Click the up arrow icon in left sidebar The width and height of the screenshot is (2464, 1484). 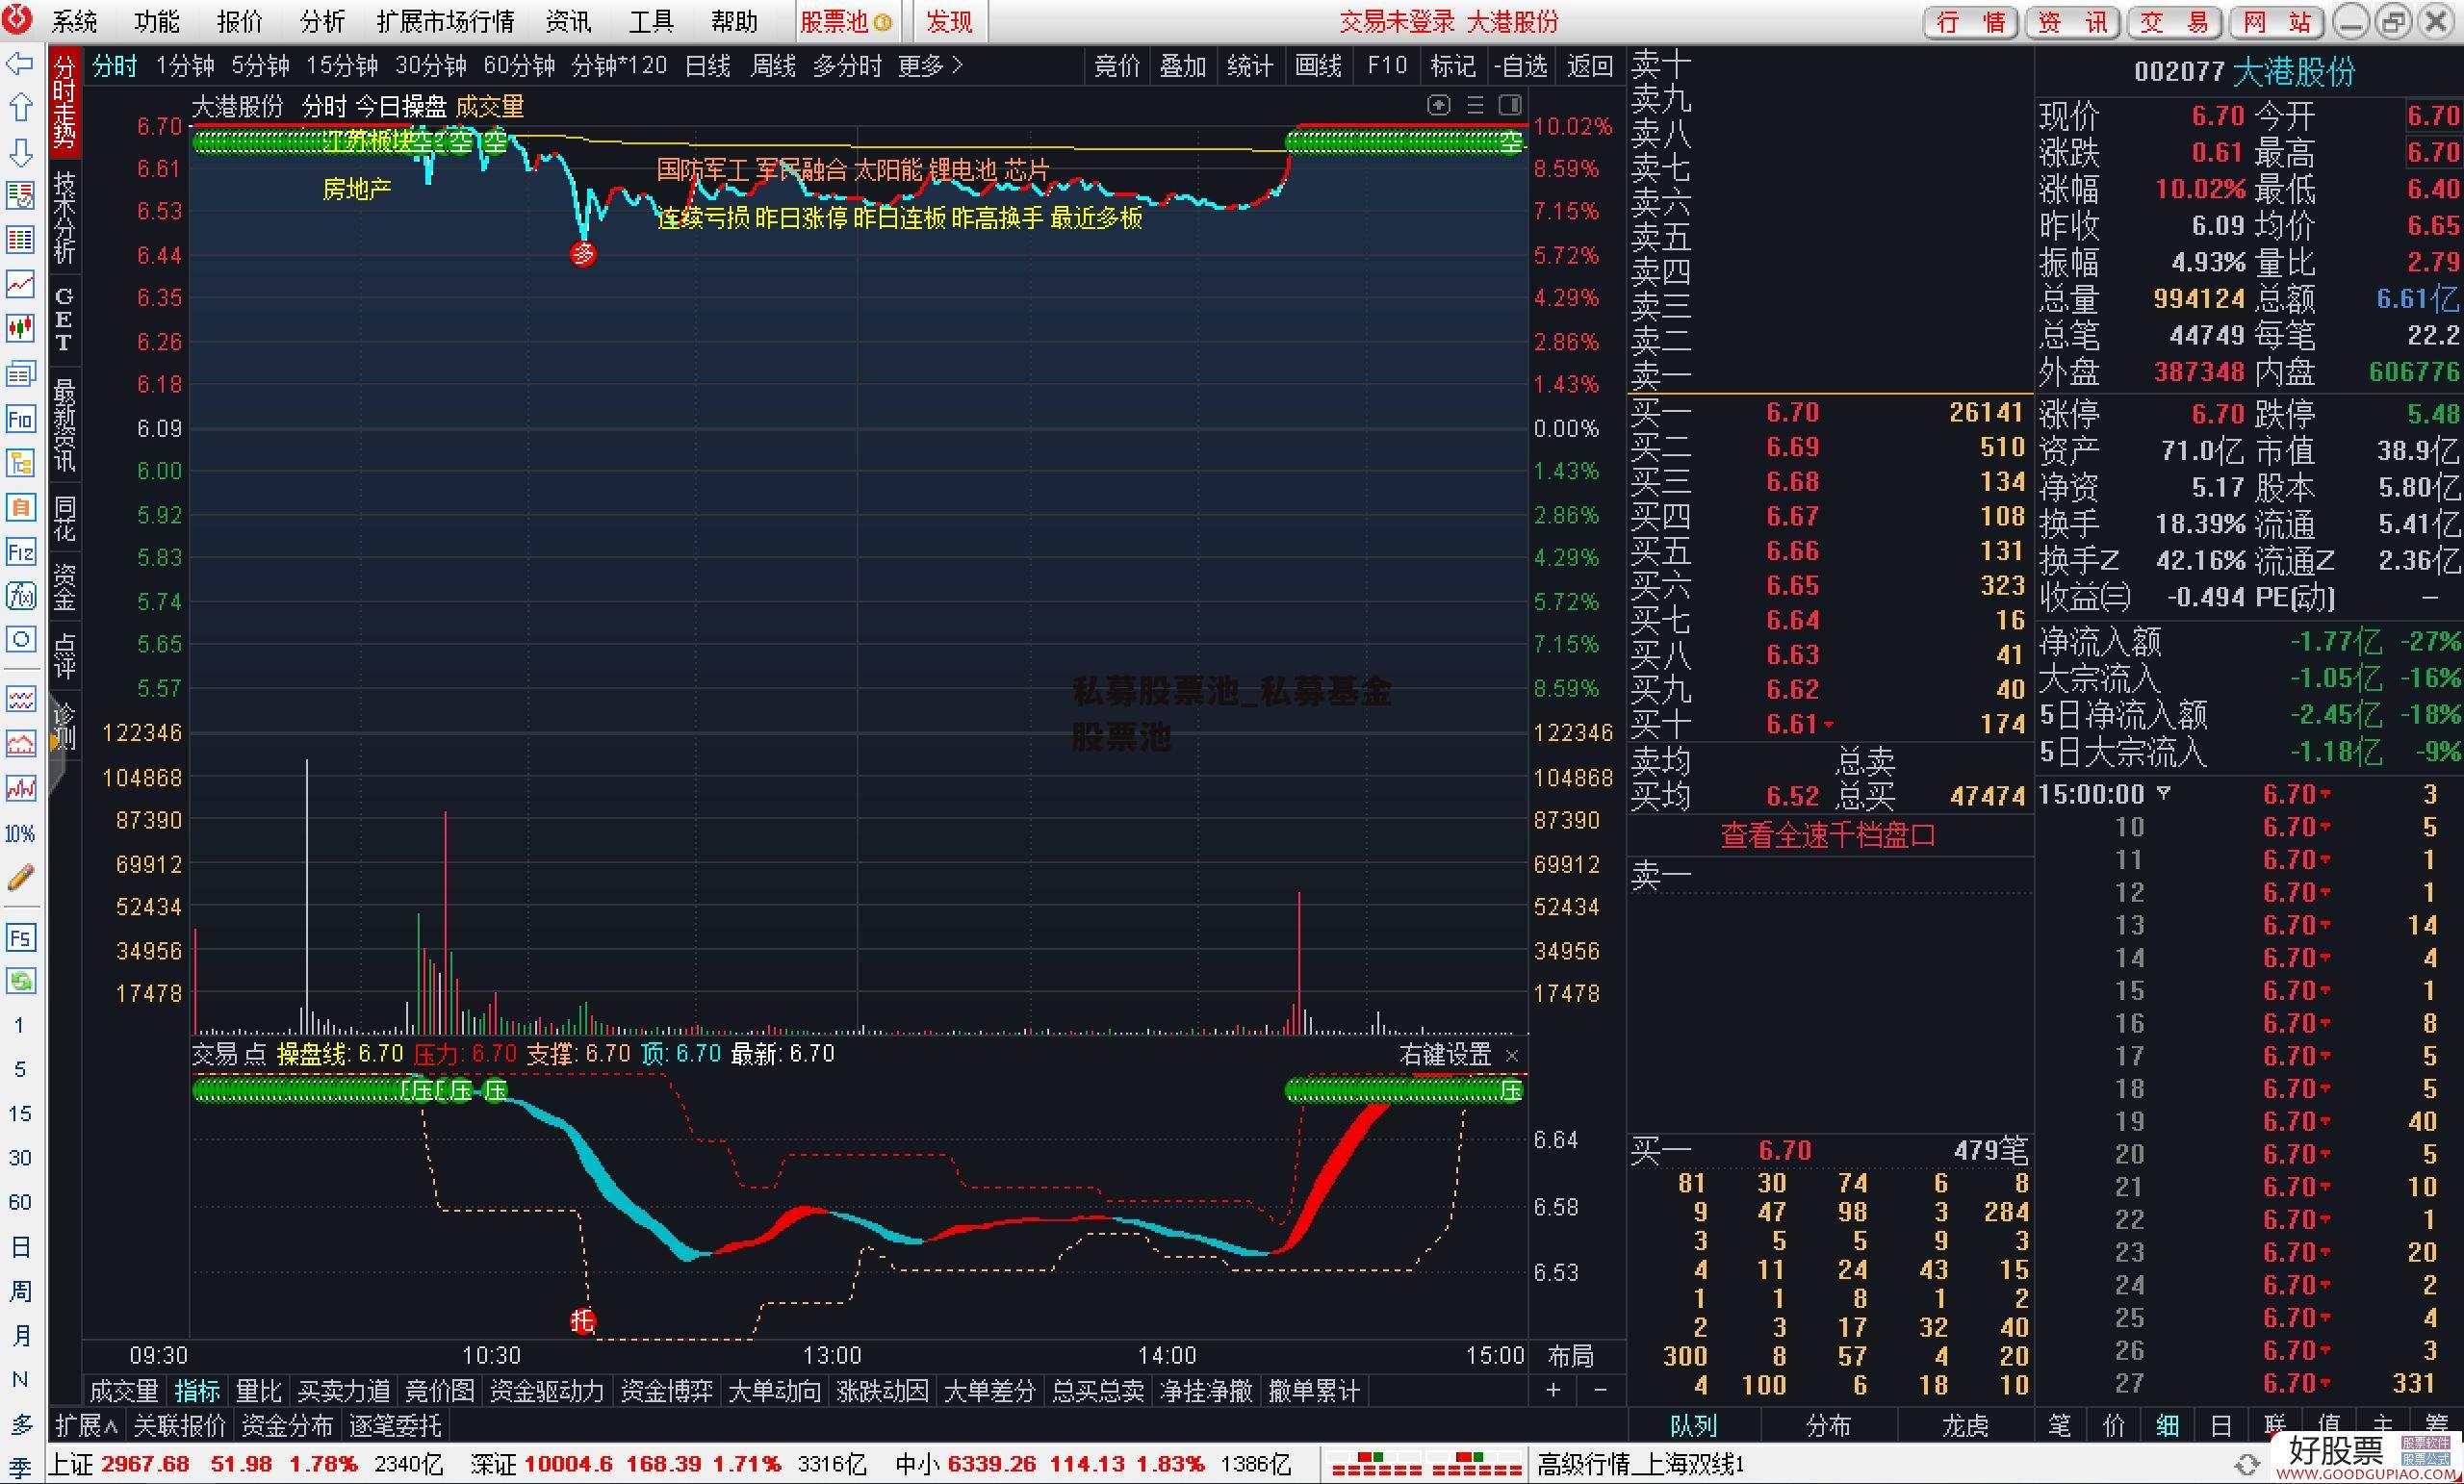coord(20,108)
